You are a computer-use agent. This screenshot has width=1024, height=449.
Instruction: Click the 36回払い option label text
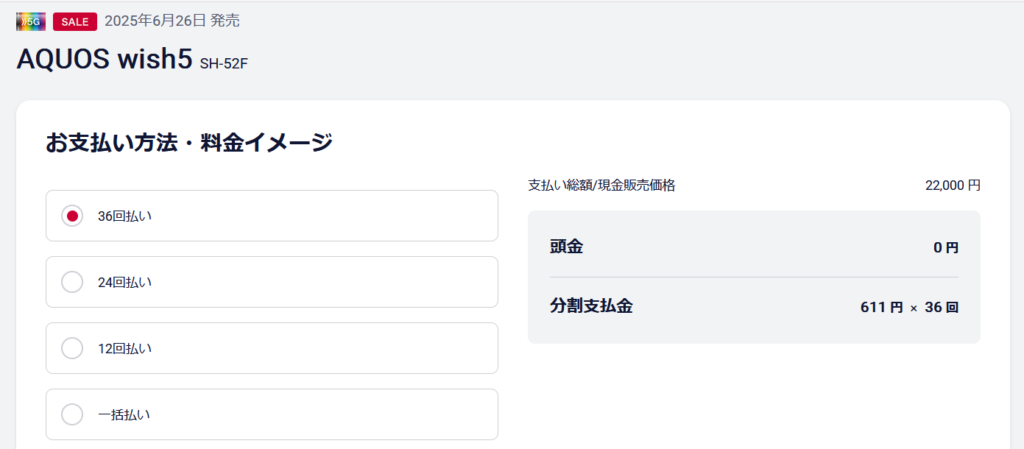[x=125, y=216]
